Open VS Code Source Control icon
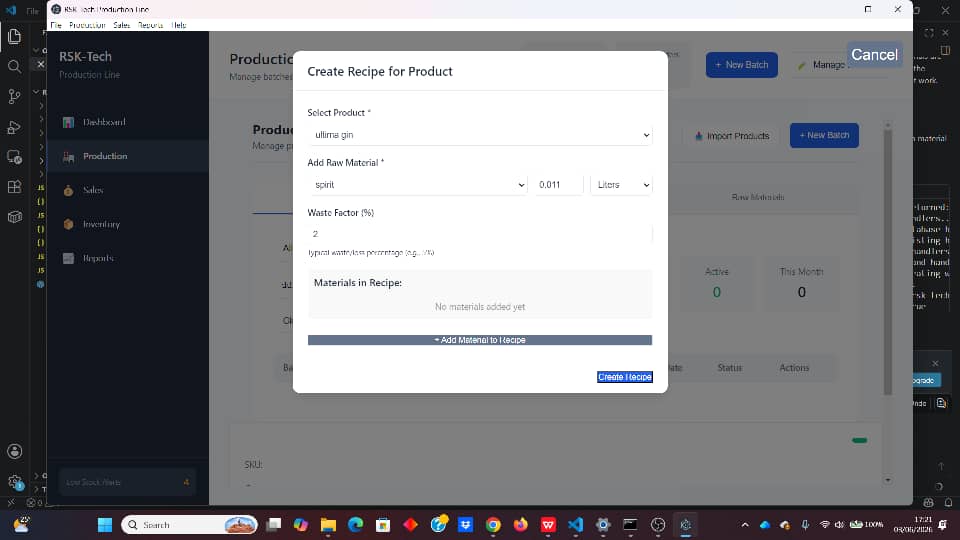This screenshot has width=960, height=540. pos(14,96)
